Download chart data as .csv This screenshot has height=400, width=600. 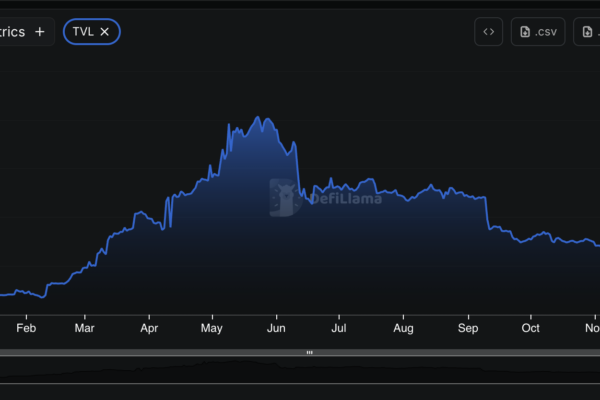click(537, 32)
